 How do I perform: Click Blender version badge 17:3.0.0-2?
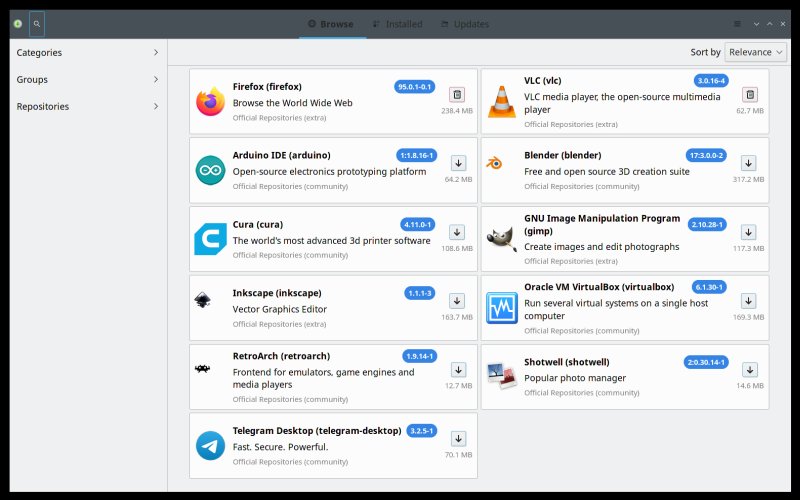coord(706,155)
